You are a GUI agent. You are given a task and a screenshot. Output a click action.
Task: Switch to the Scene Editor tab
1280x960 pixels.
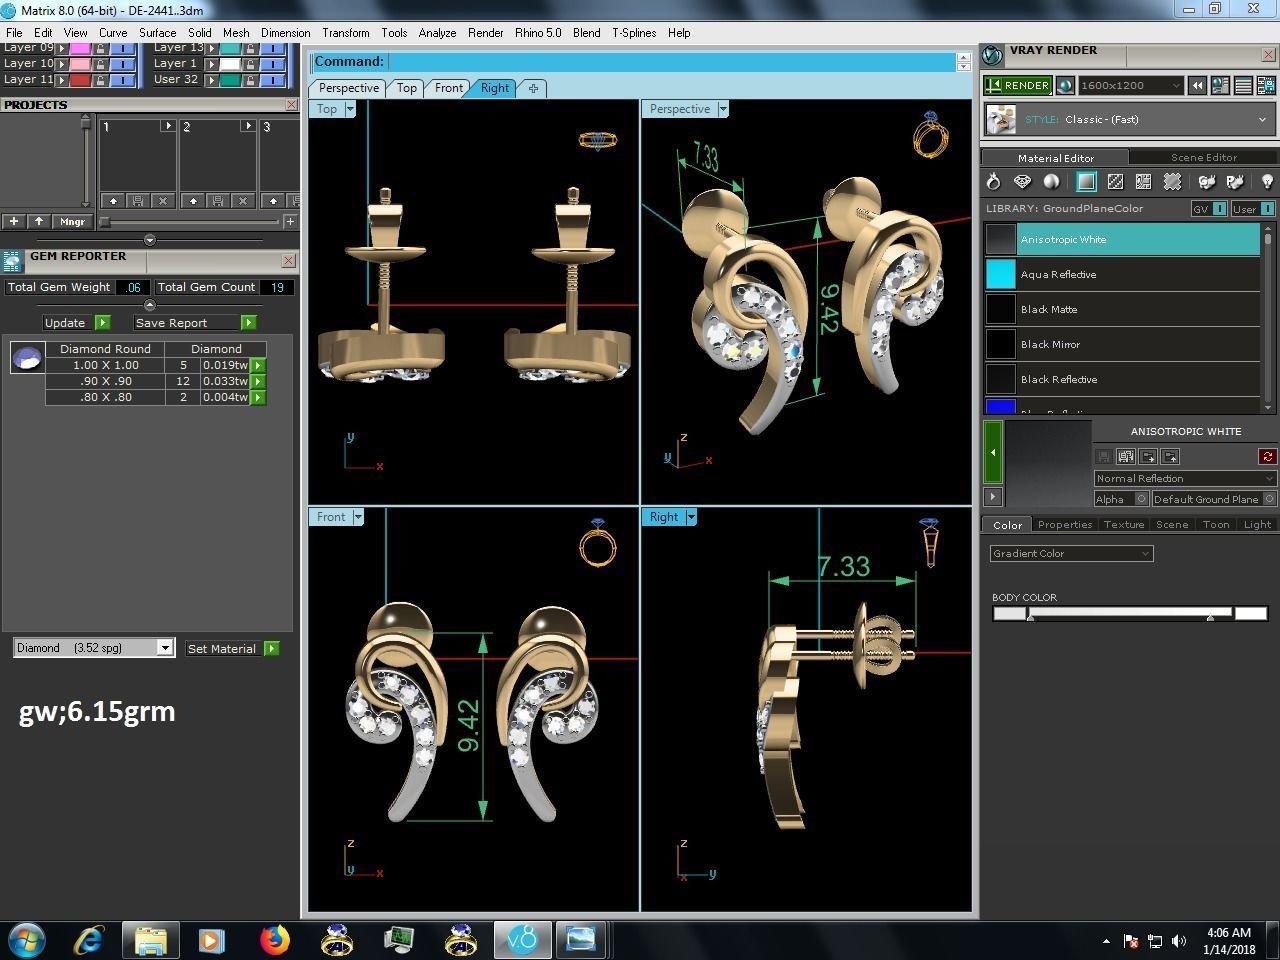[x=1203, y=157]
